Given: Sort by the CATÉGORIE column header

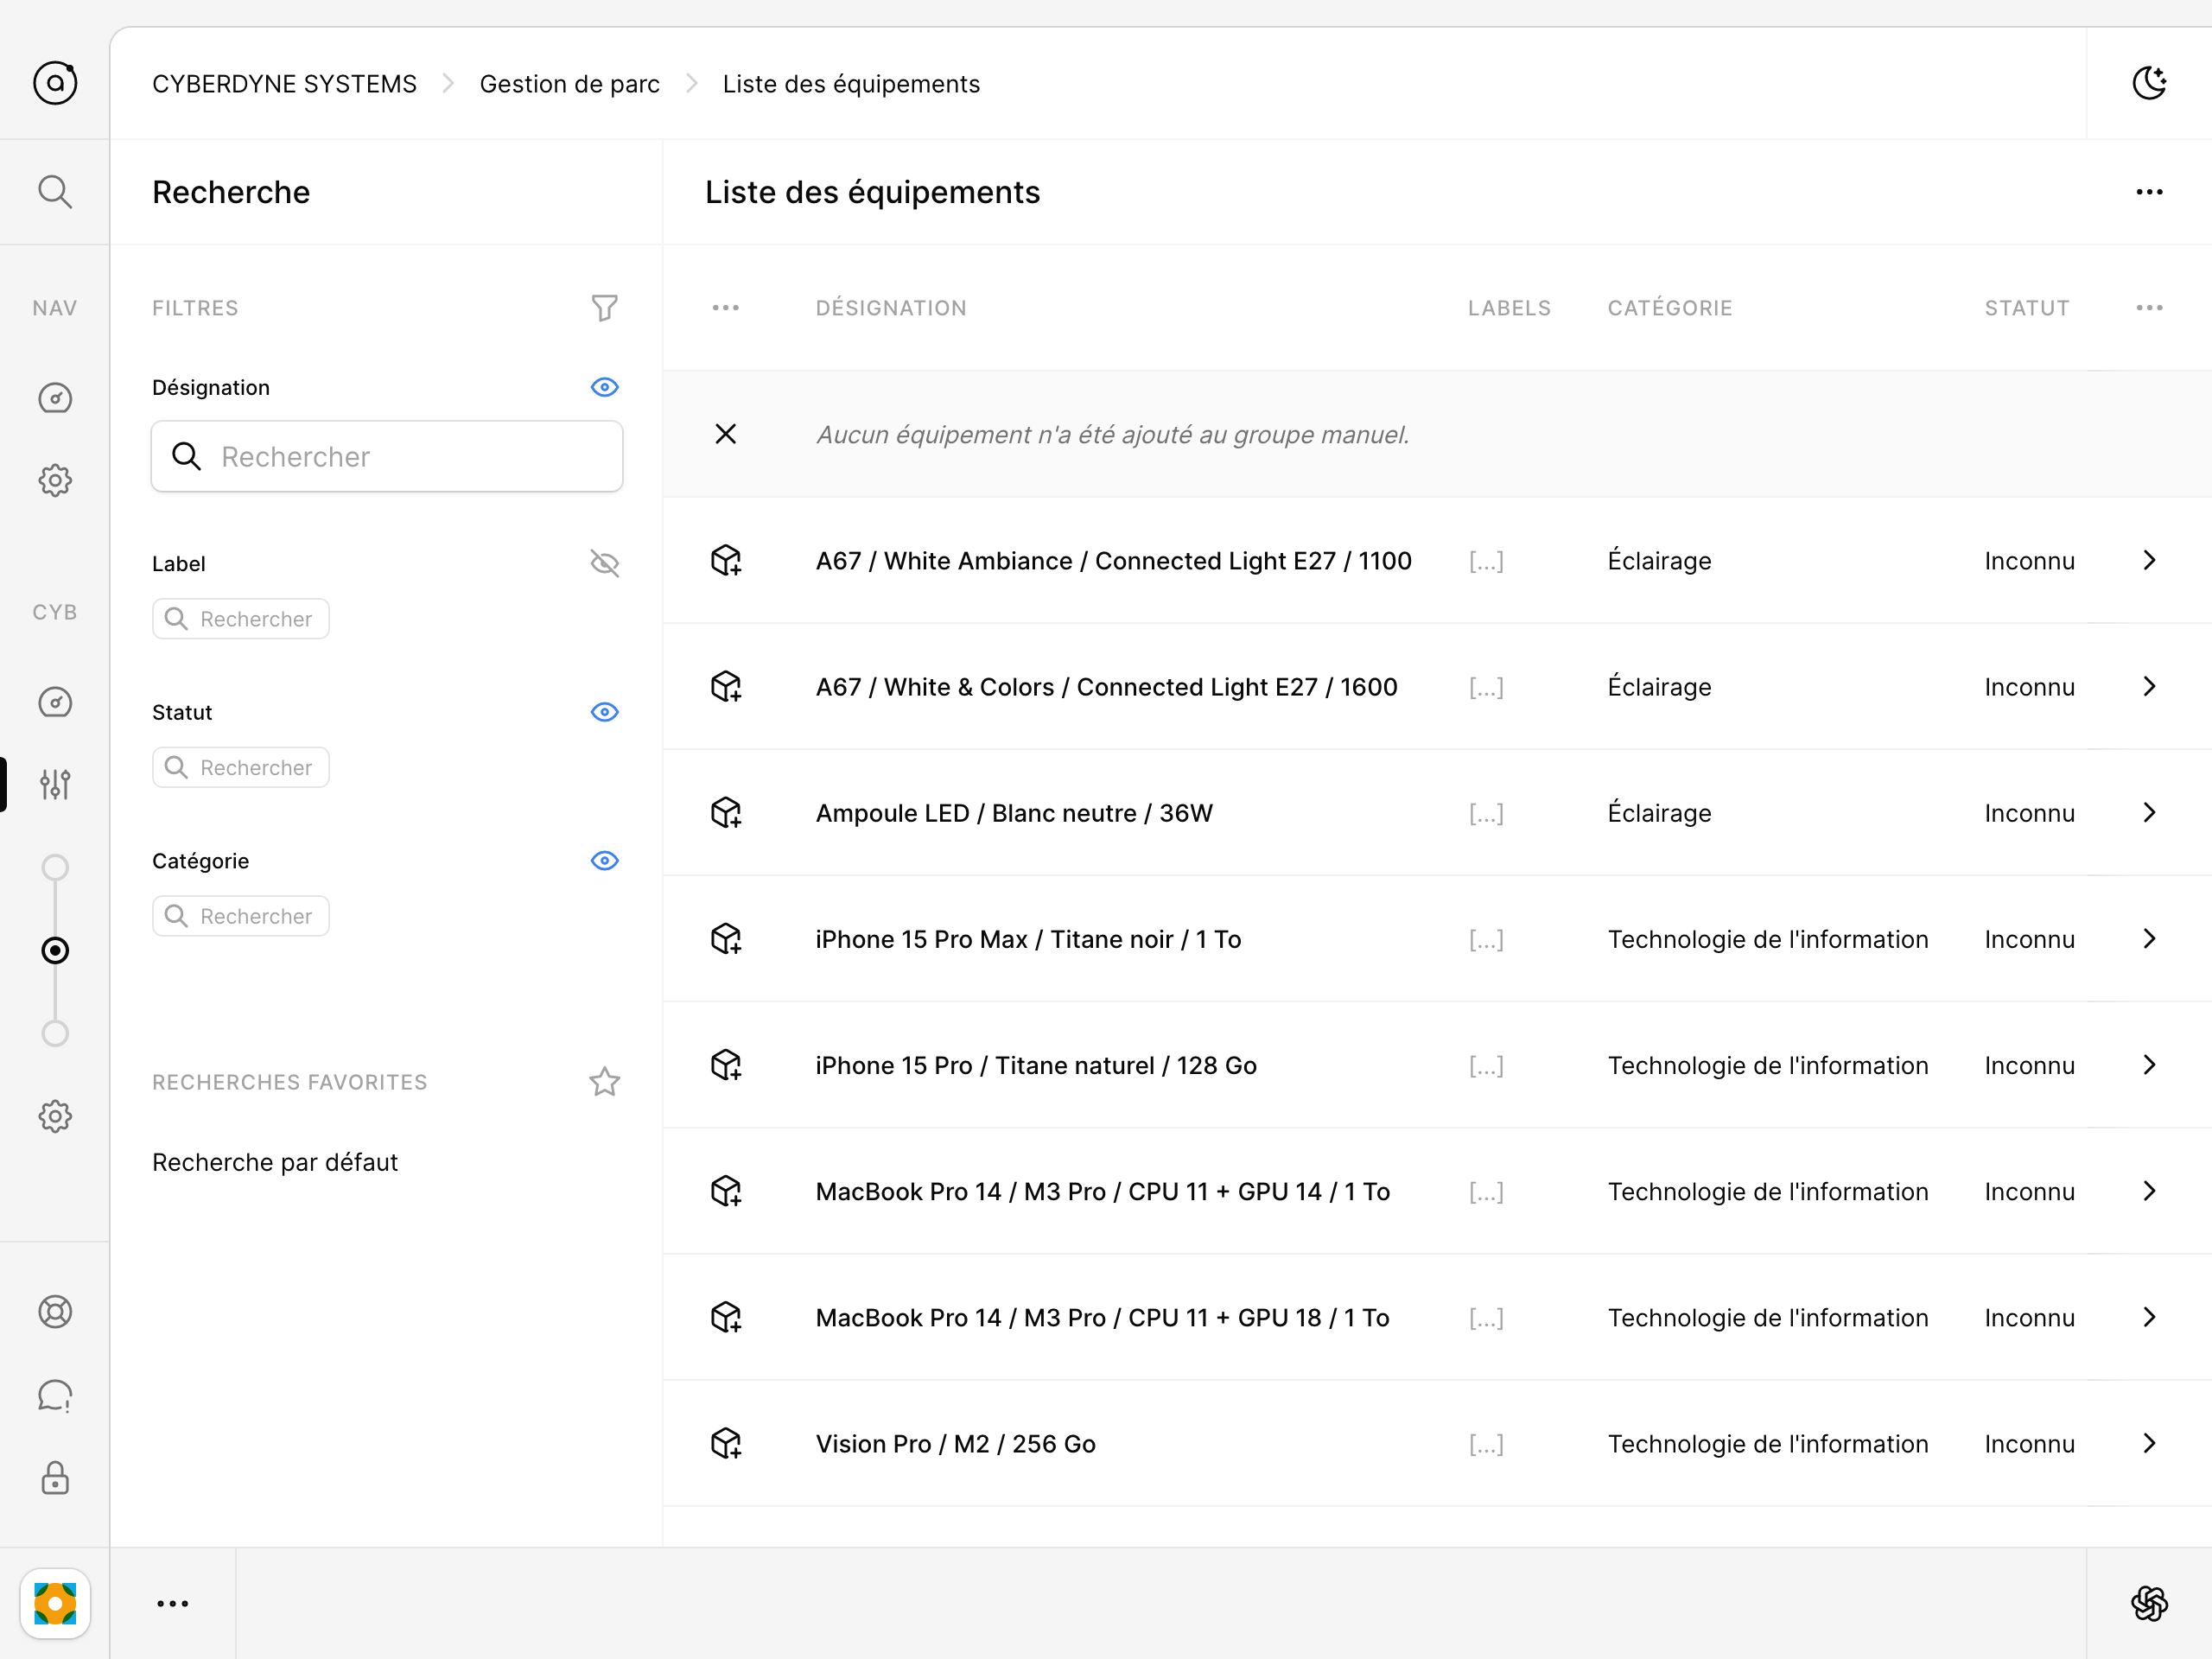Looking at the screenshot, I should tap(1670, 308).
